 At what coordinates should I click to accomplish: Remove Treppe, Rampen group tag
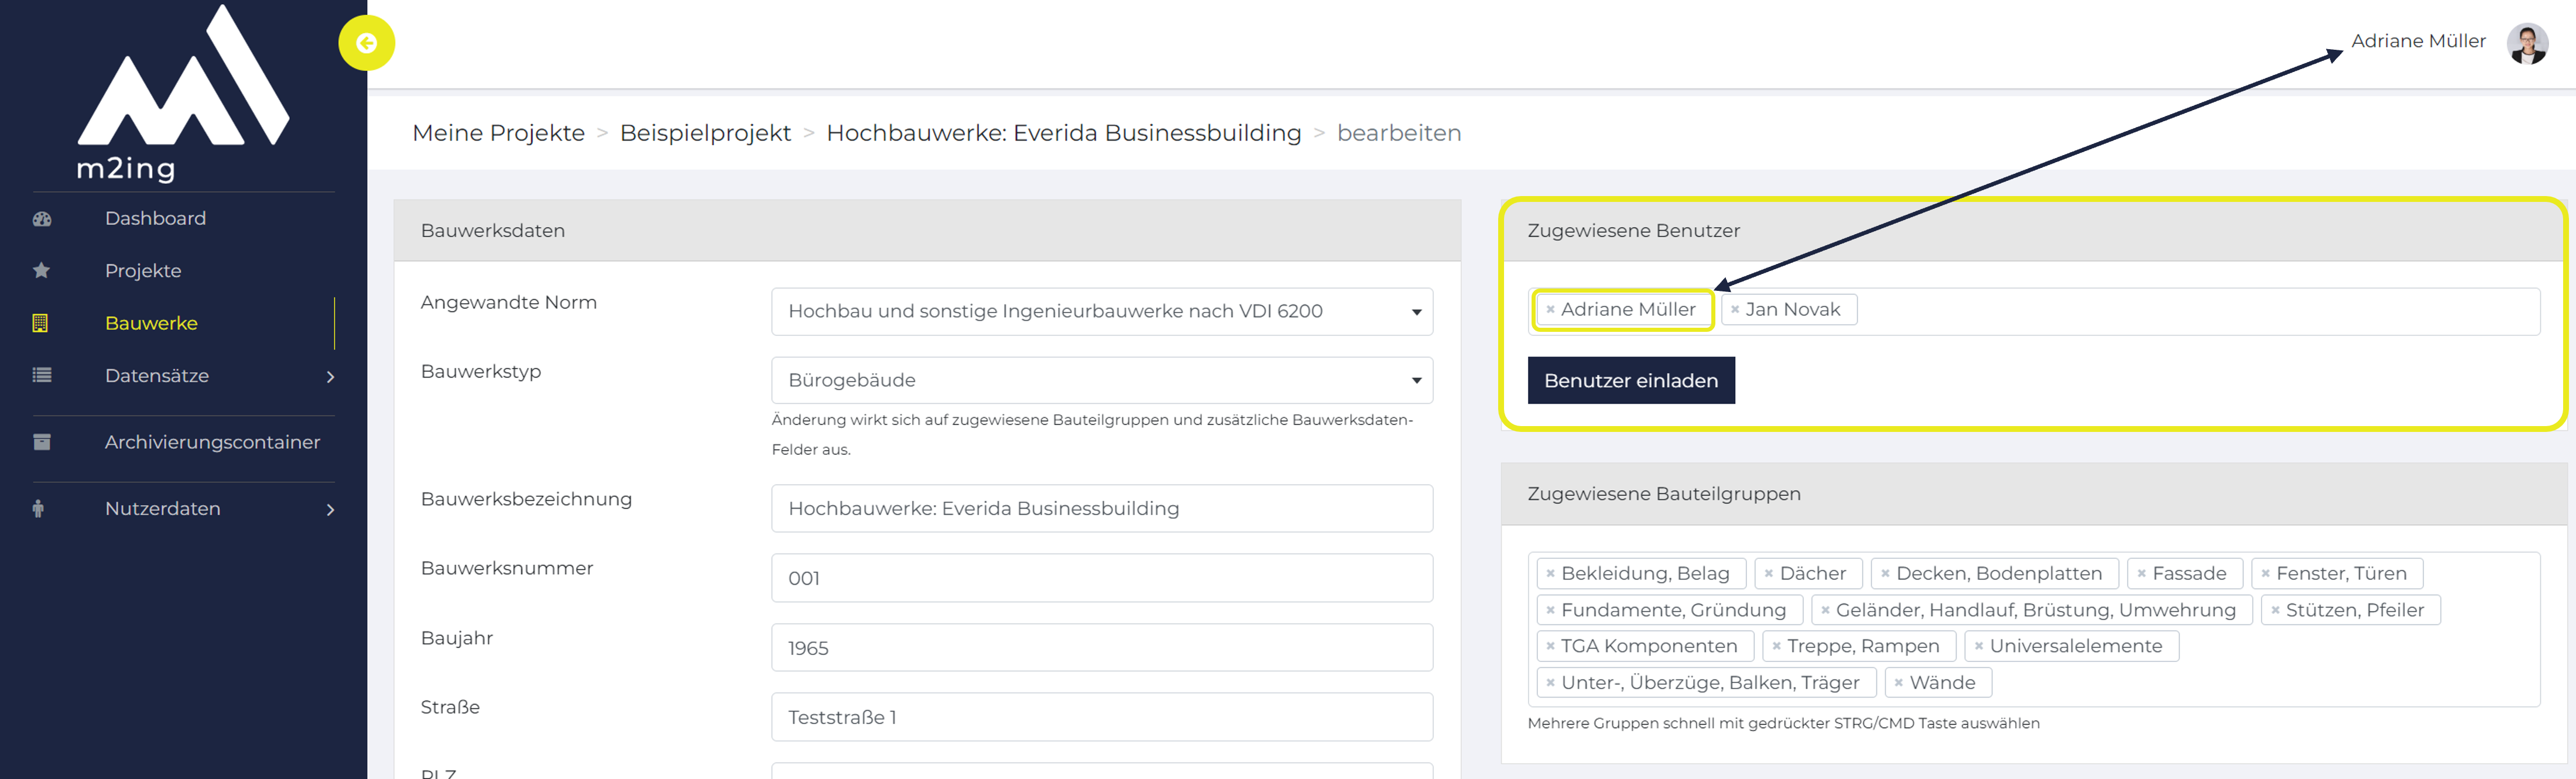click(1776, 646)
